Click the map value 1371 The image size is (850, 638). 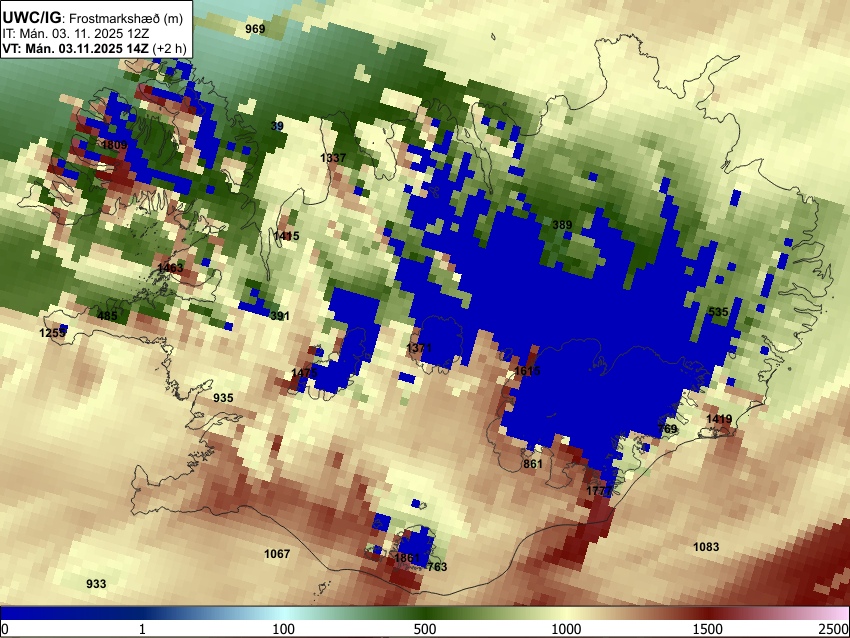pyautogui.click(x=419, y=347)
